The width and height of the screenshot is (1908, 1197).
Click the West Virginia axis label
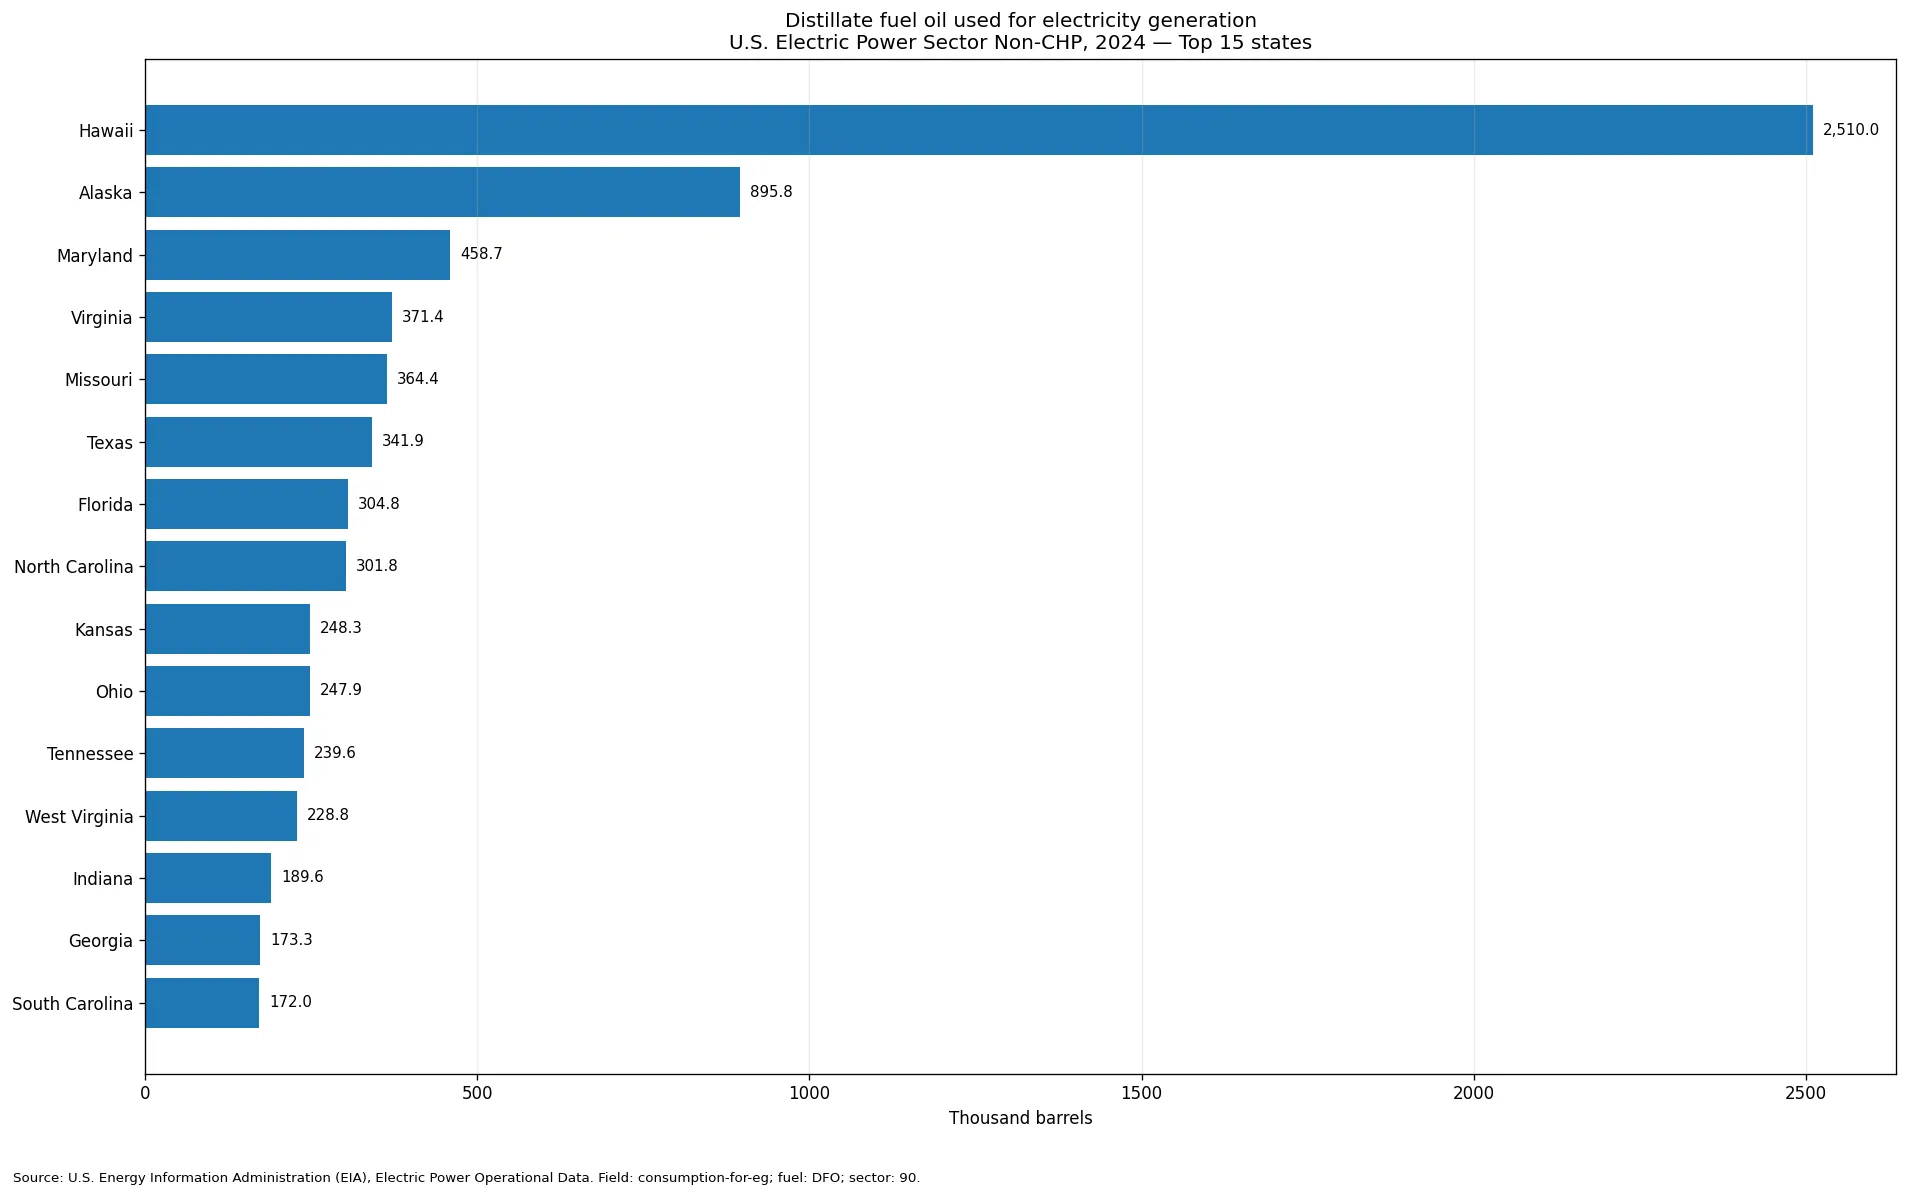tap(79, 817)
